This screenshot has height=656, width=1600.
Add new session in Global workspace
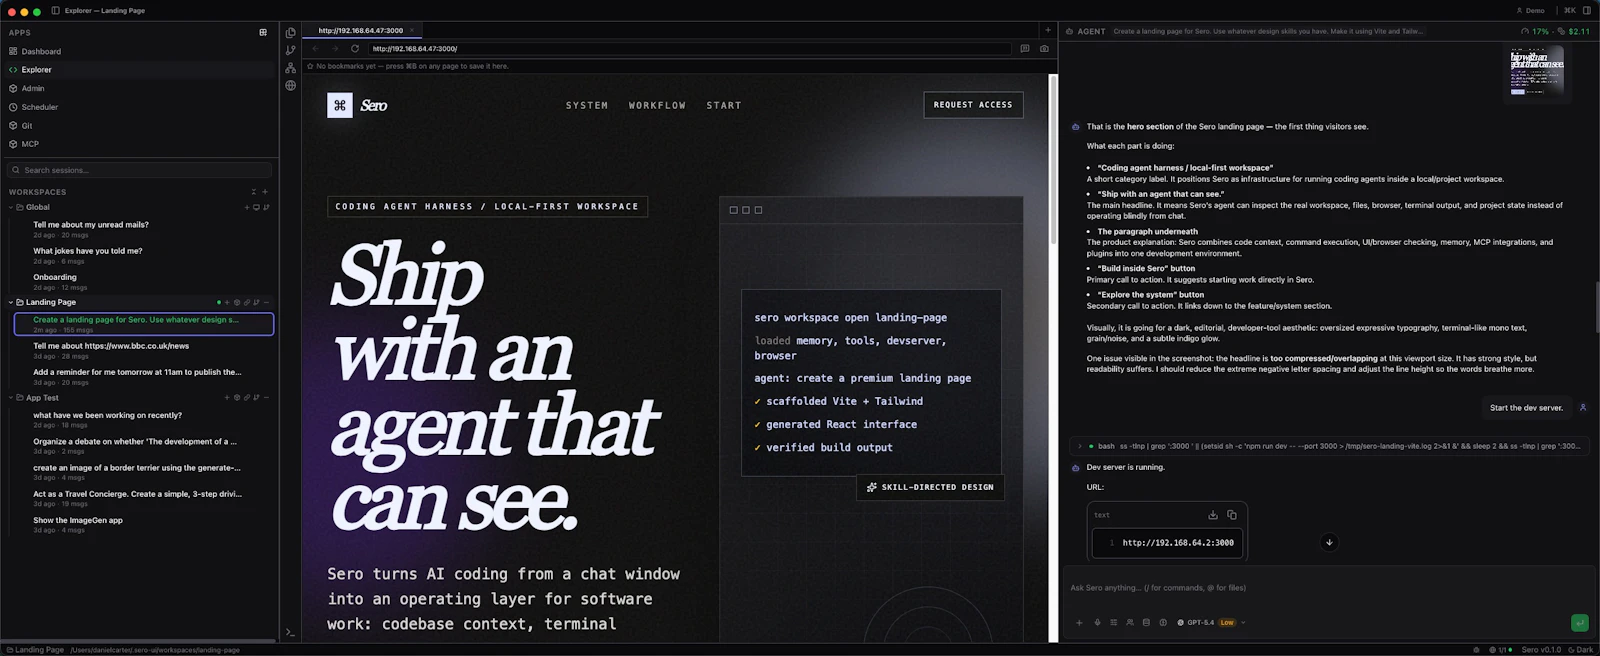tap(246, 207)
